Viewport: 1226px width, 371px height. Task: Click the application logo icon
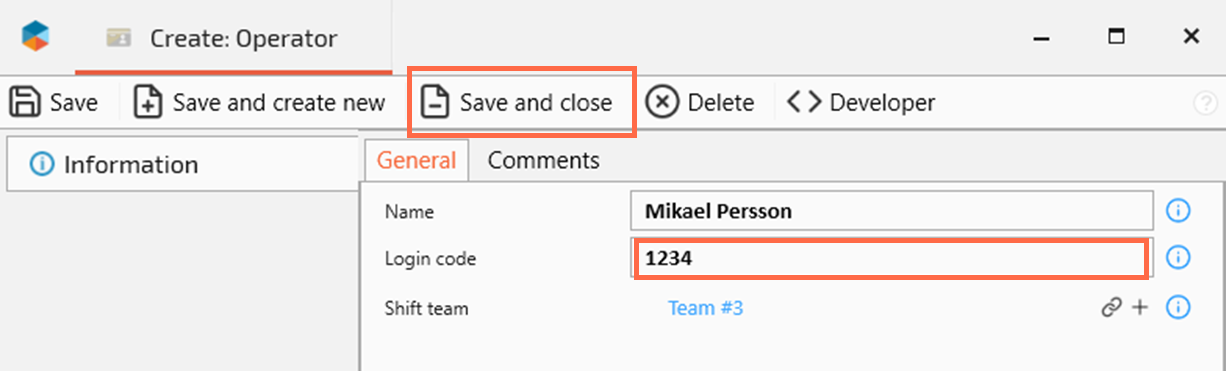(x=36, y=37)
